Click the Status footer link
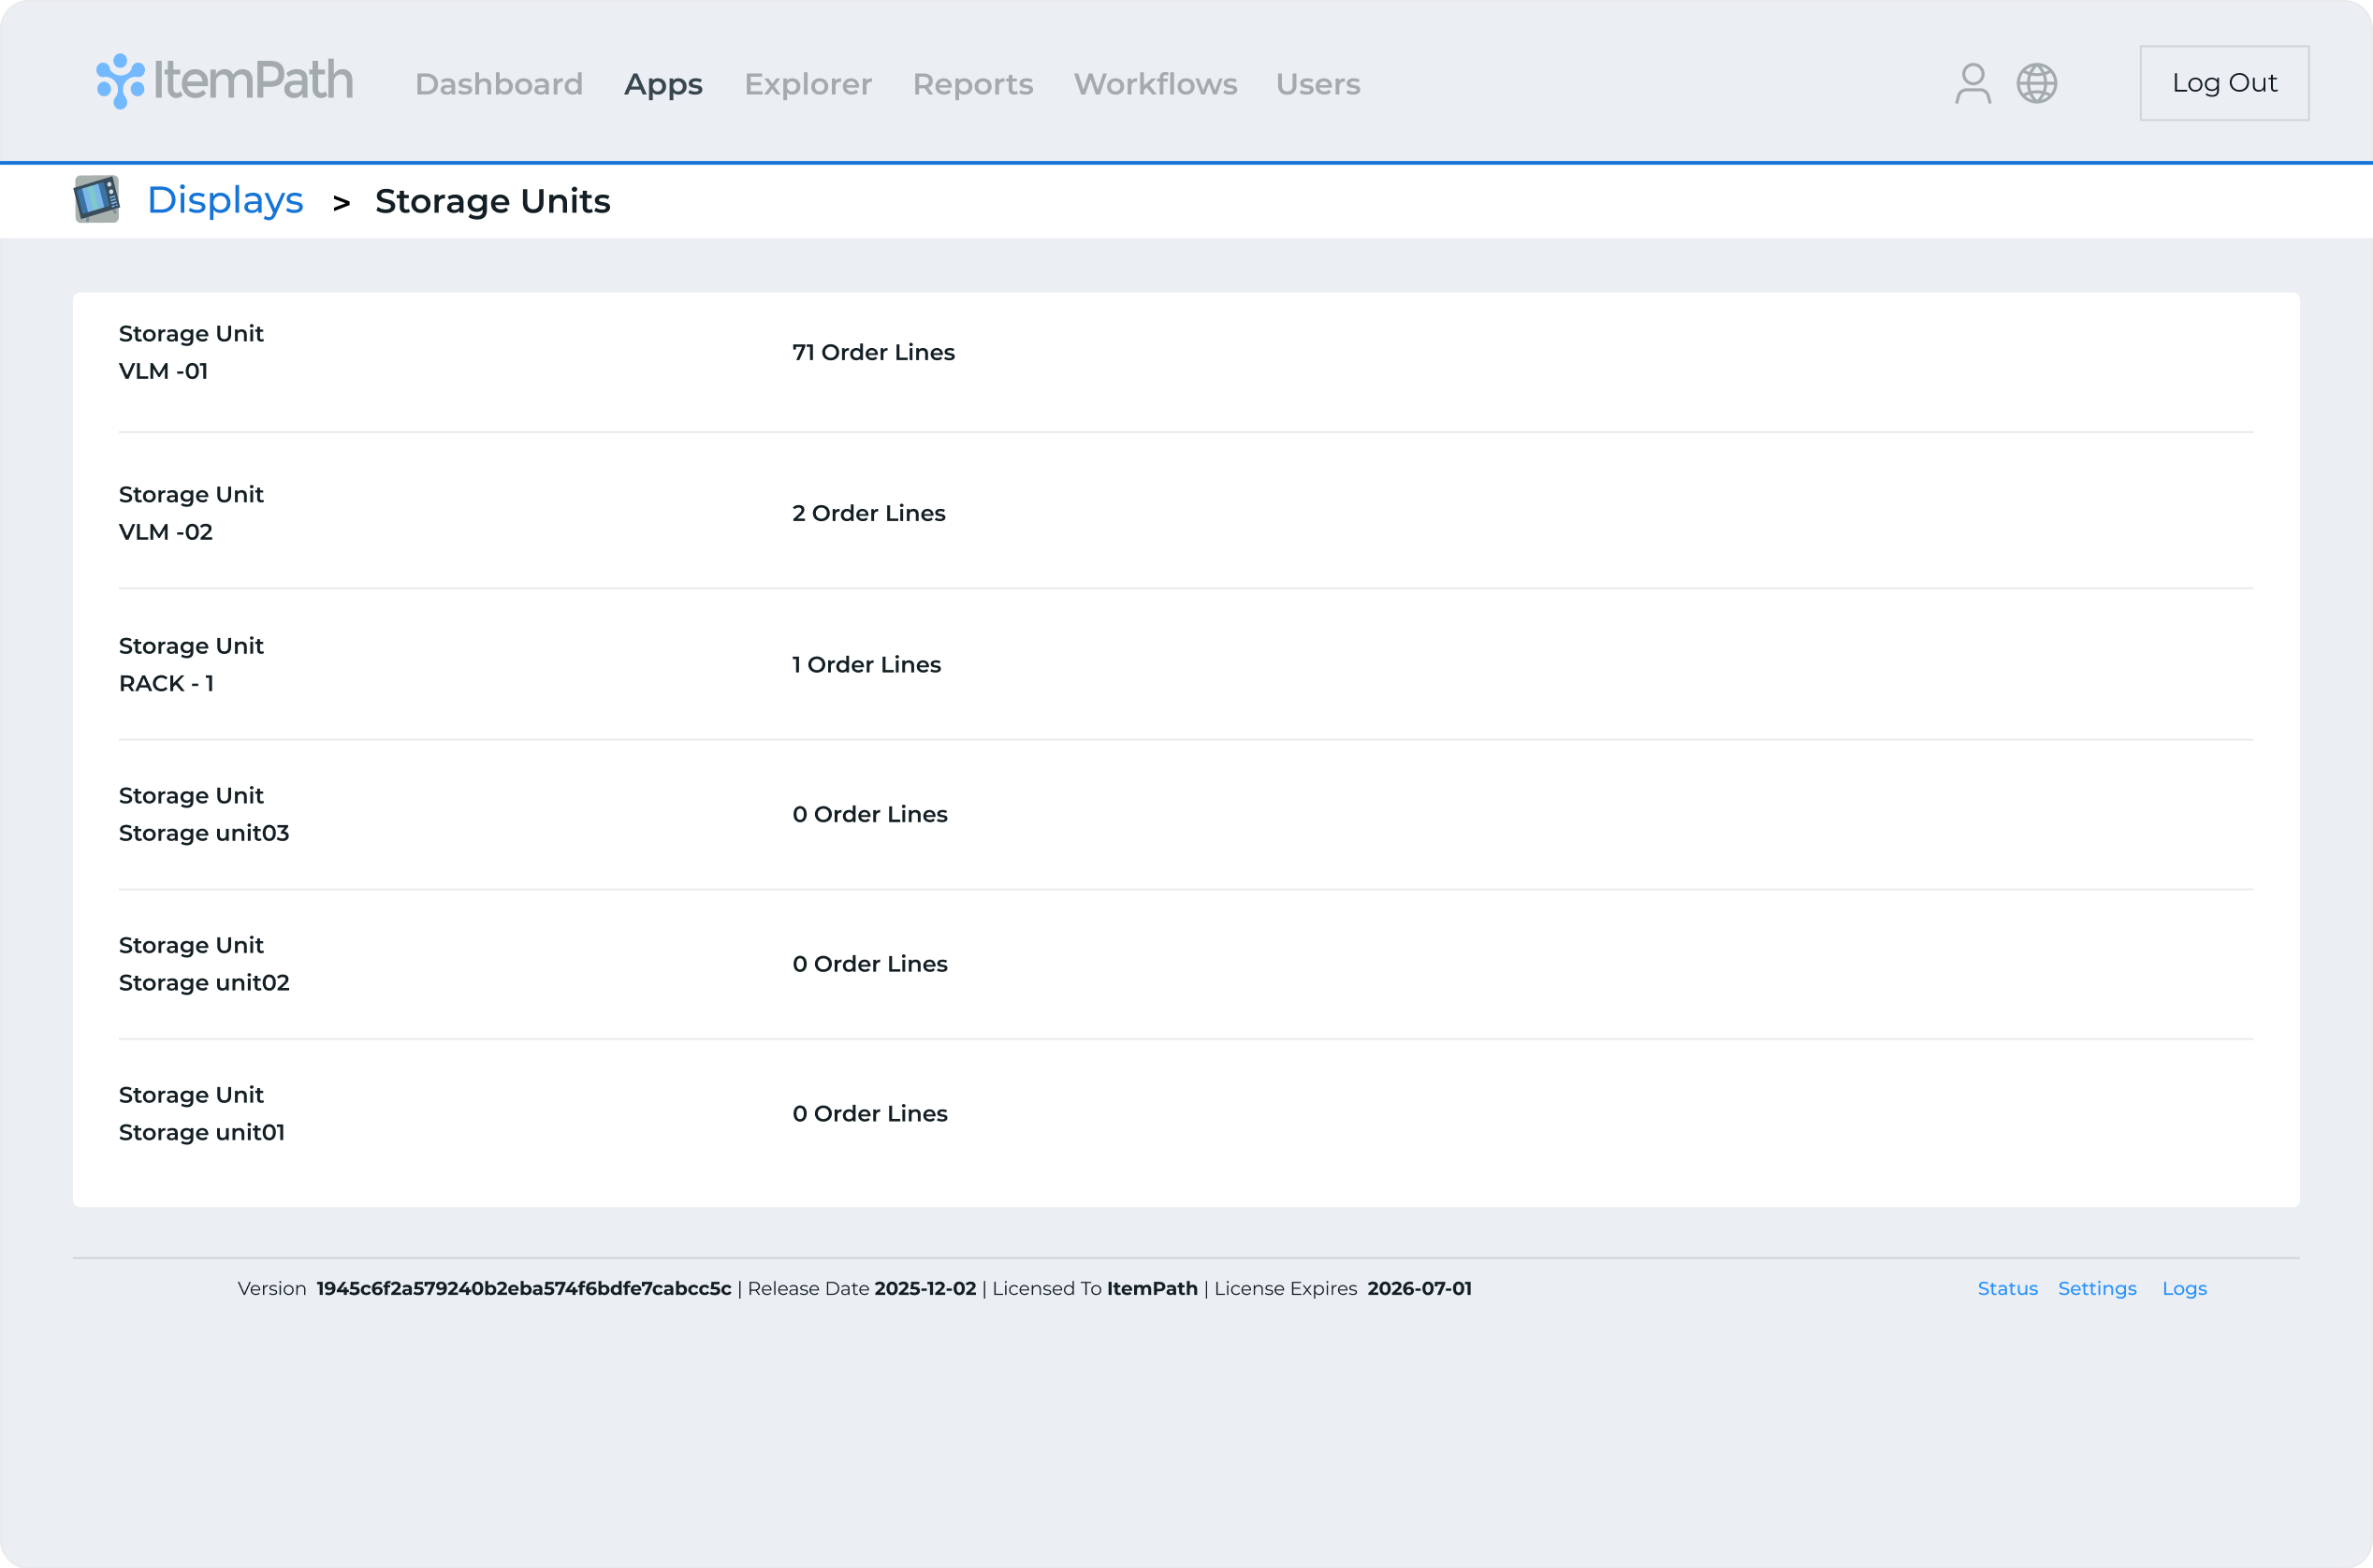This screenshot has width=2373, height=1568. 2007,1288
